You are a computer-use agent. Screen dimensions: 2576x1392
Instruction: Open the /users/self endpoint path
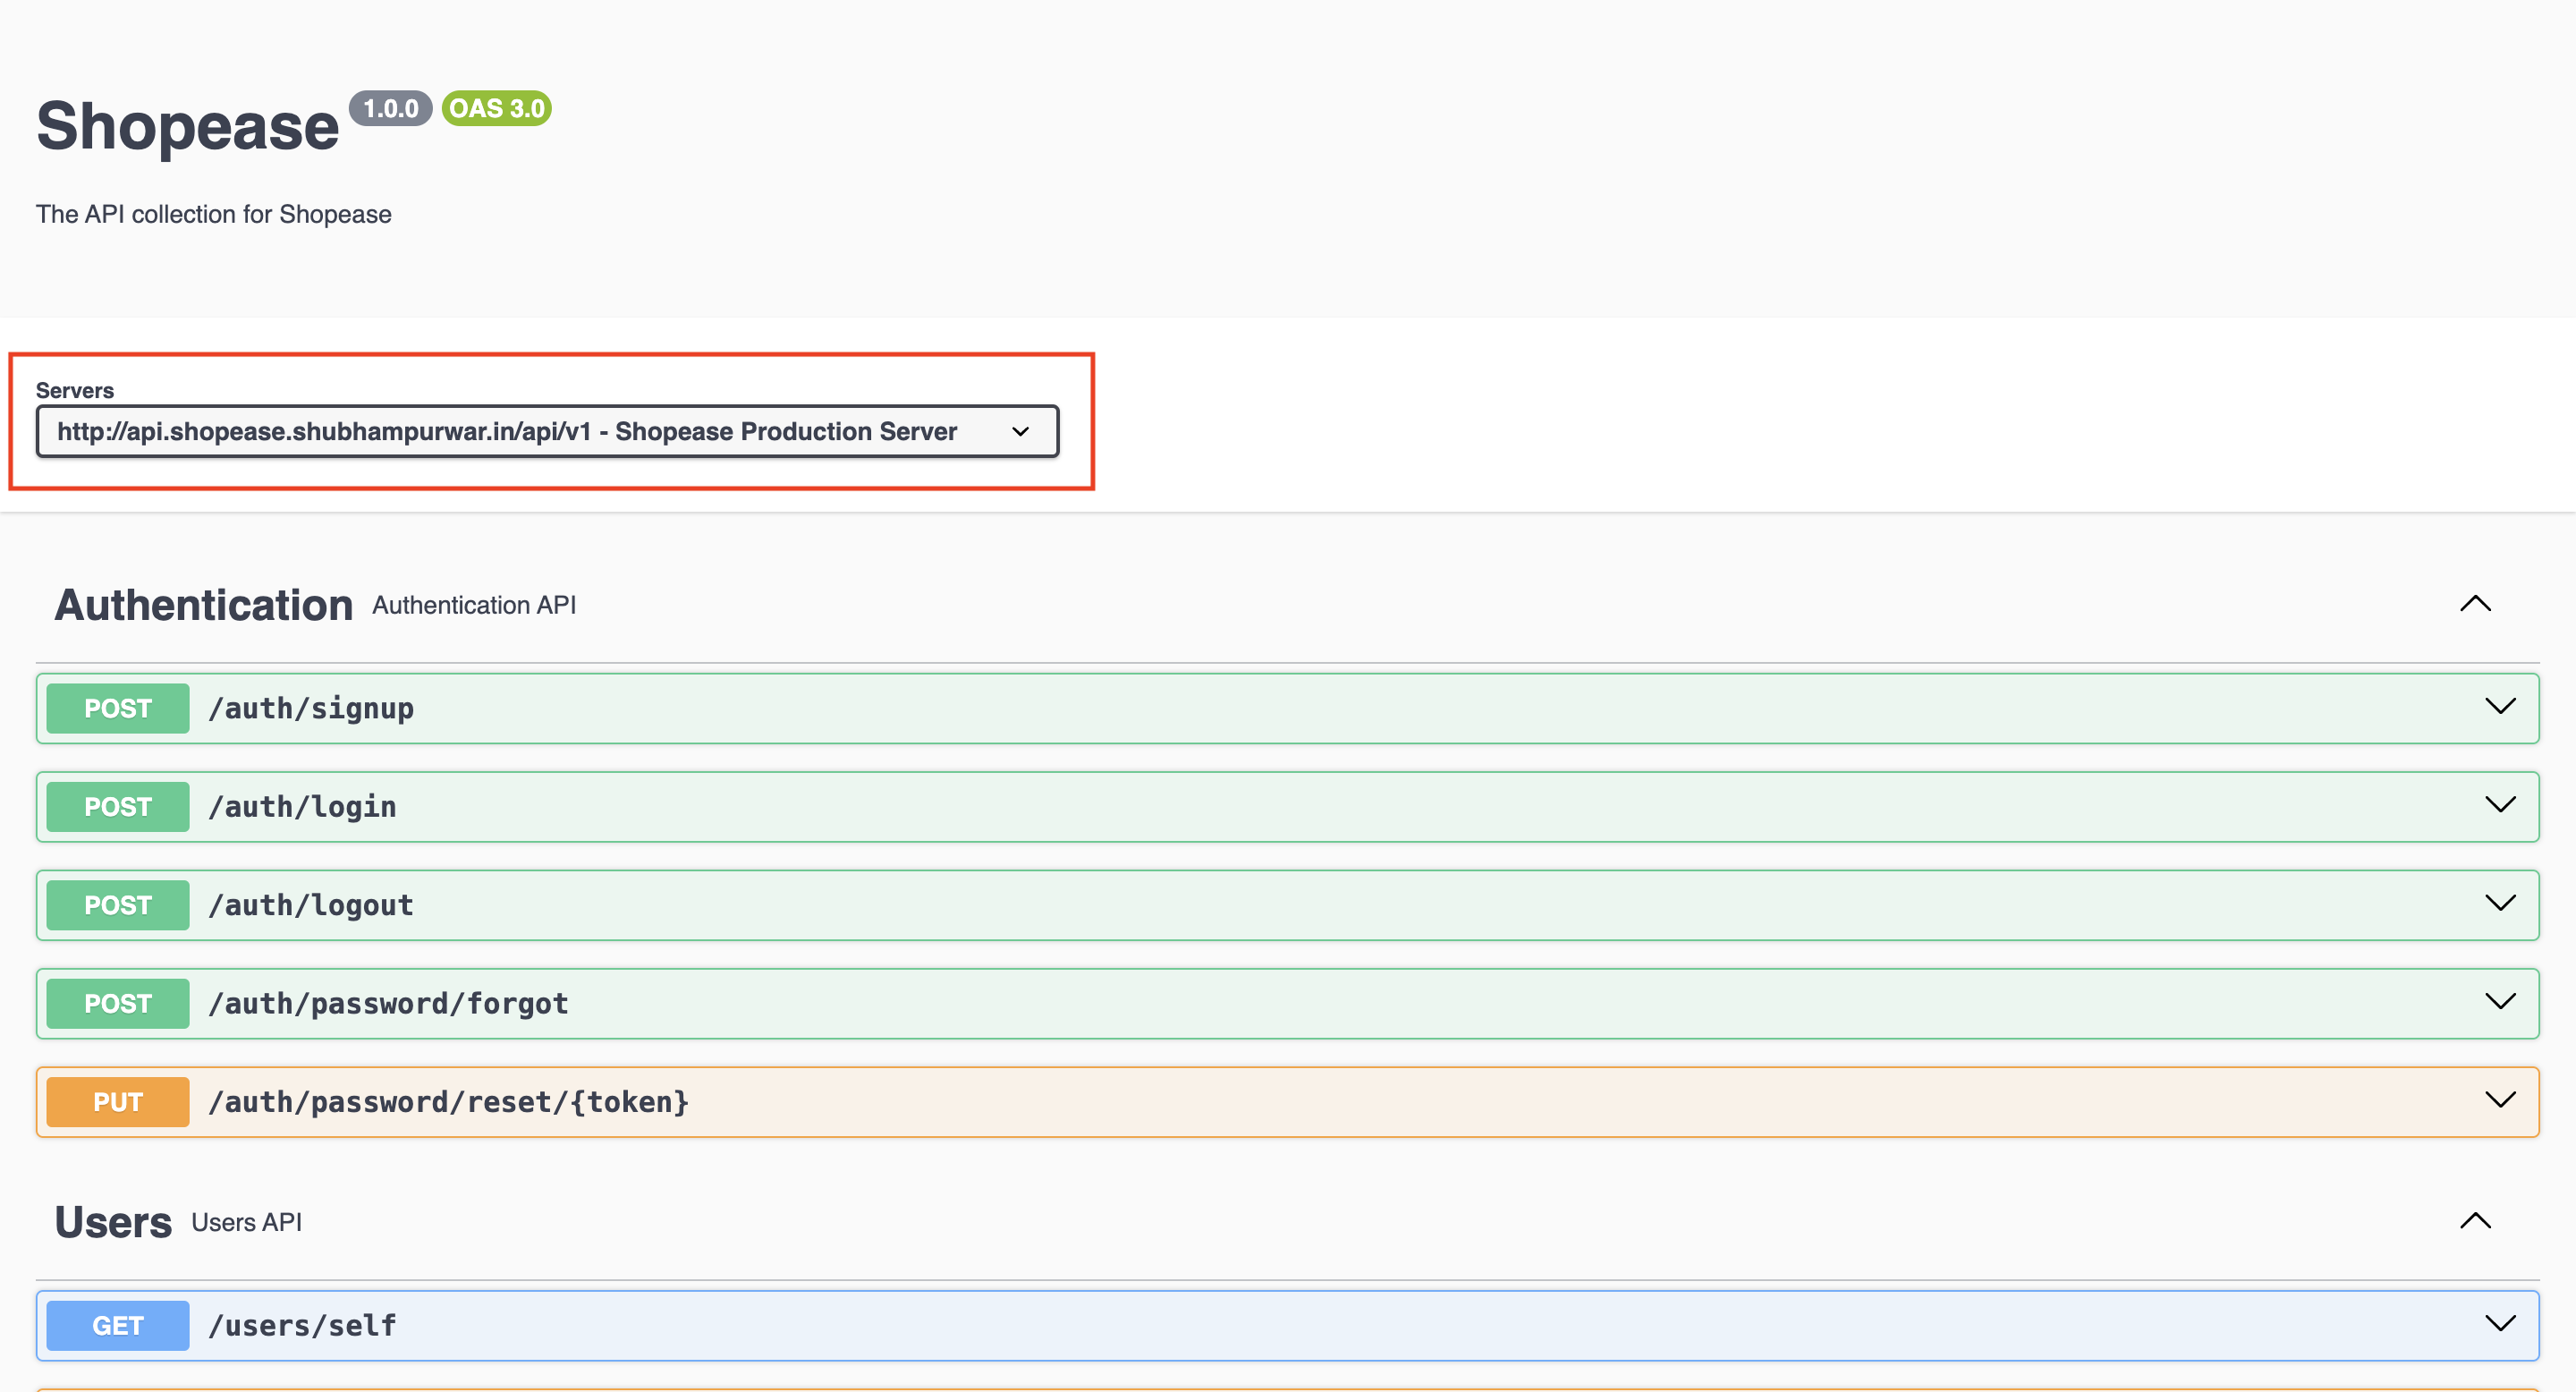tap(302, 1325)
